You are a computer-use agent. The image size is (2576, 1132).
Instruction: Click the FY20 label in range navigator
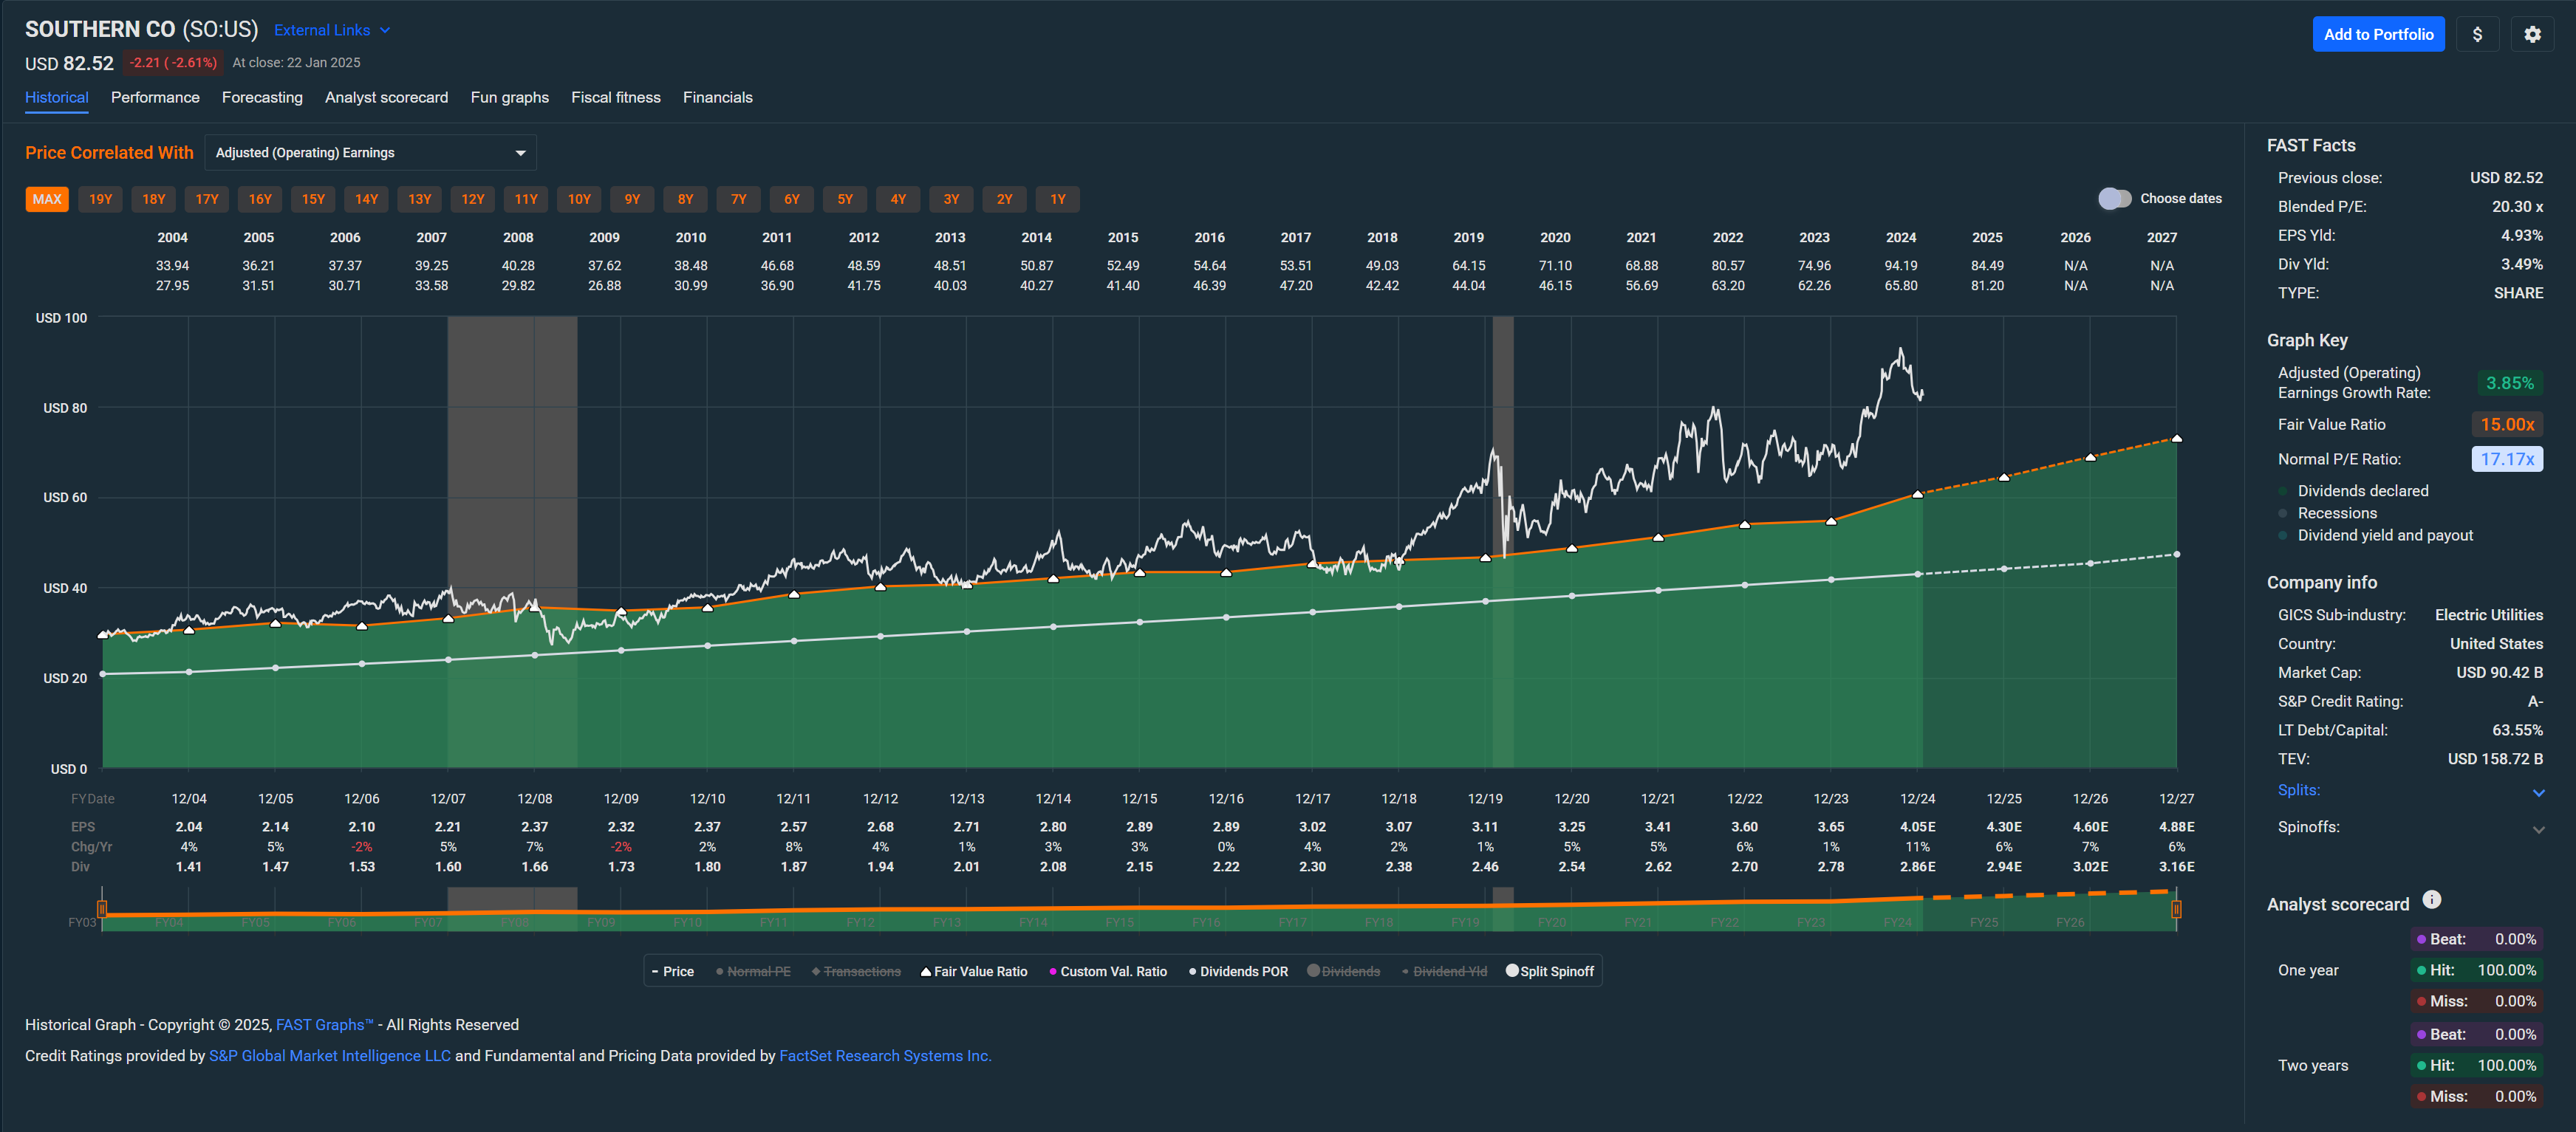tap(1552, 922)
